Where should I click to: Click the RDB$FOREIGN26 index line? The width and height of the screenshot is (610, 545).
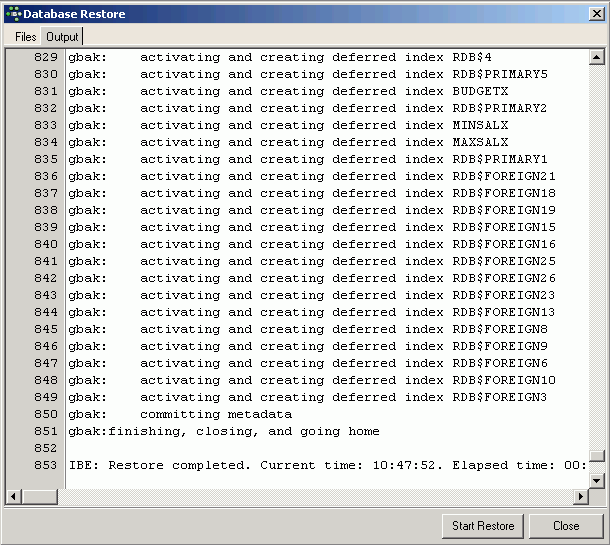[312, 278]
